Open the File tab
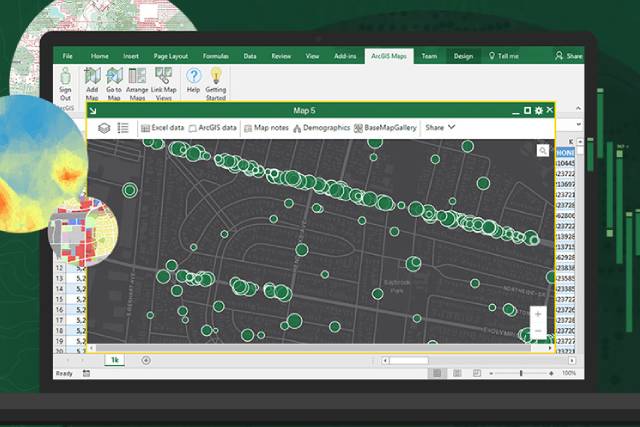640x427 pixels. (x=68, y=56)
